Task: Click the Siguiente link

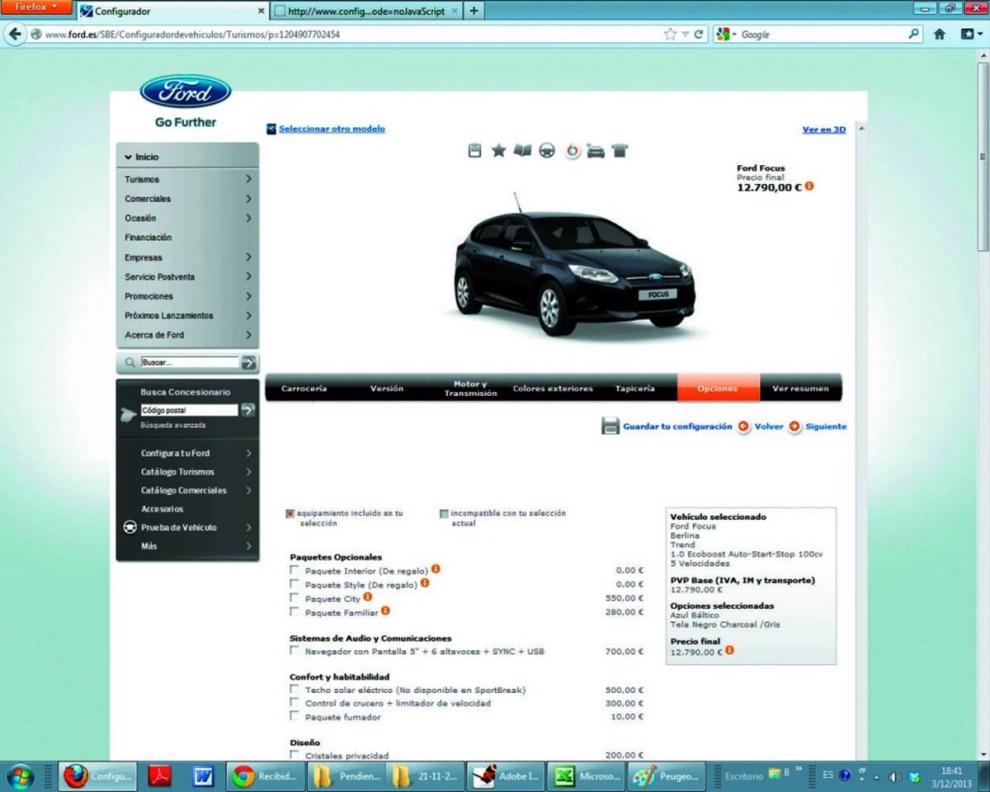Action: coord(826,426)
